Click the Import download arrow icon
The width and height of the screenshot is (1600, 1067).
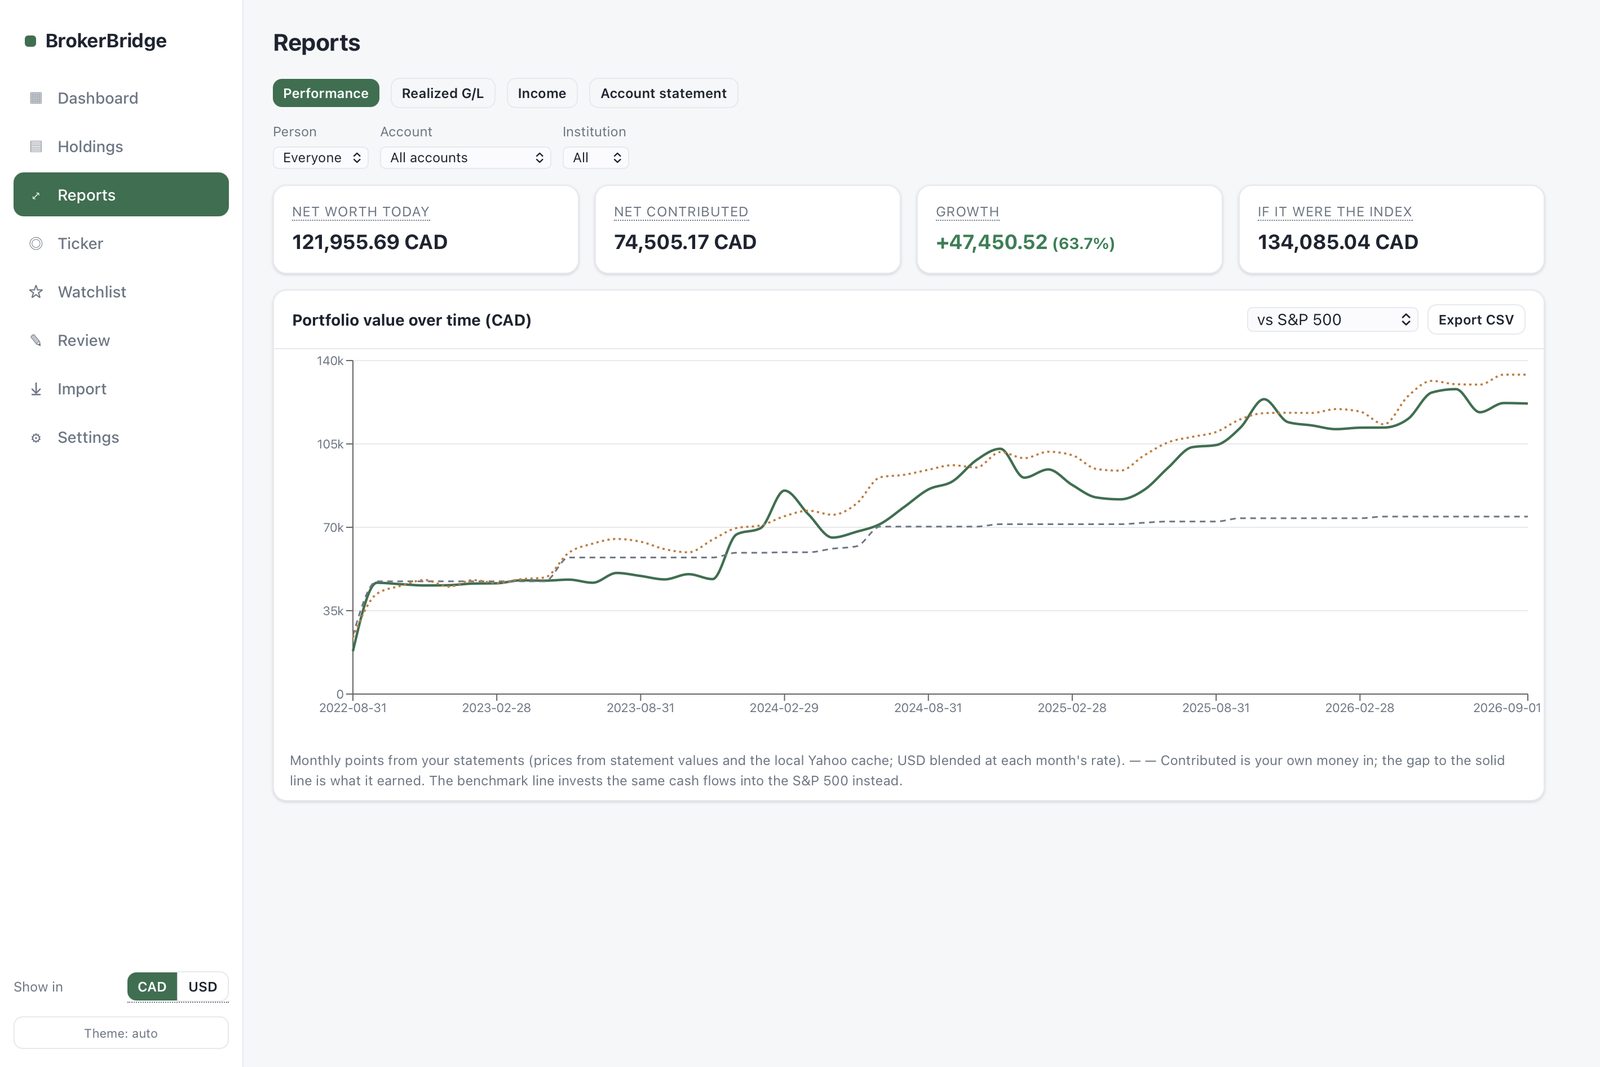[36, 389]
